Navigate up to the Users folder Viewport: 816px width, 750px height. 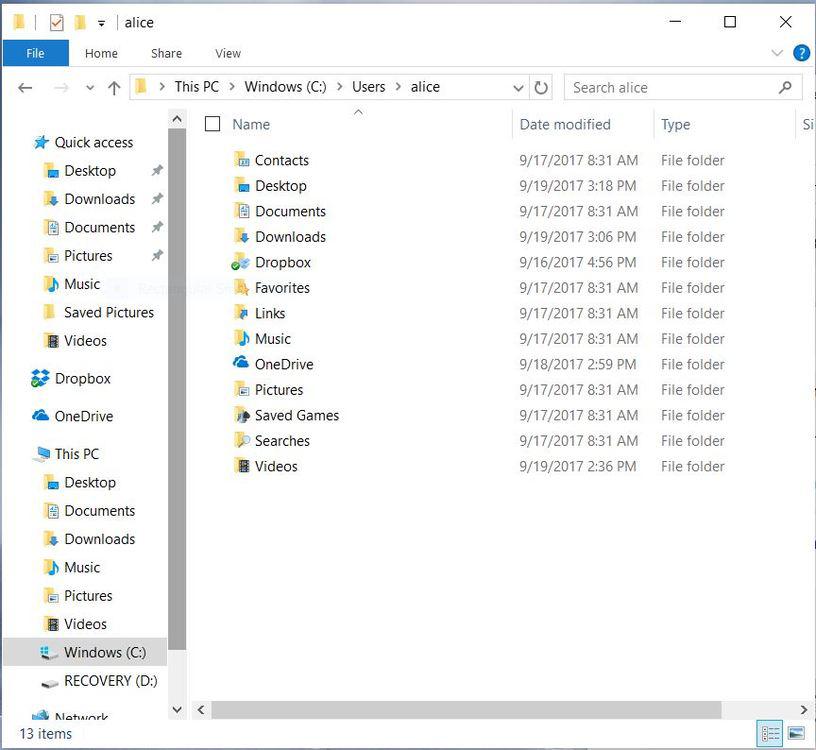[x=114, y=87]
